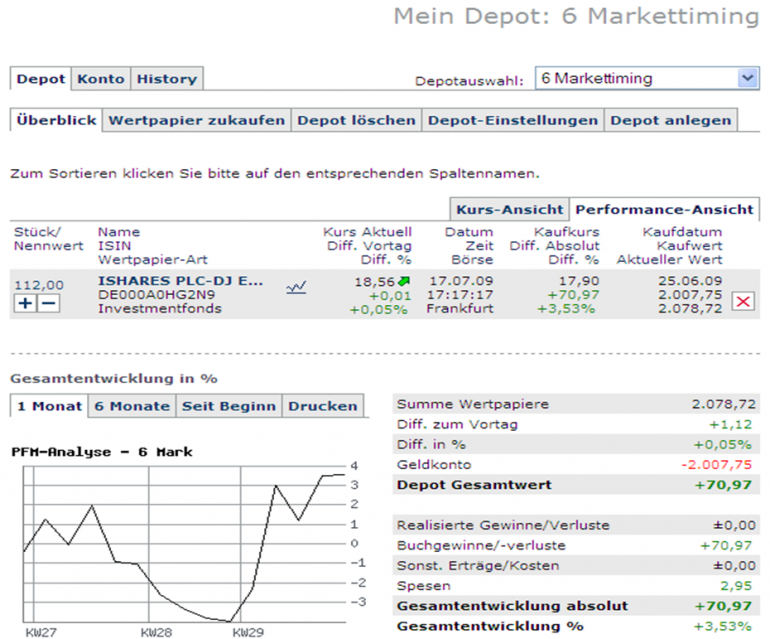Click the page title Mein Depot: 6 Markettiming
770x639 pixels.
tap(577, 16)
